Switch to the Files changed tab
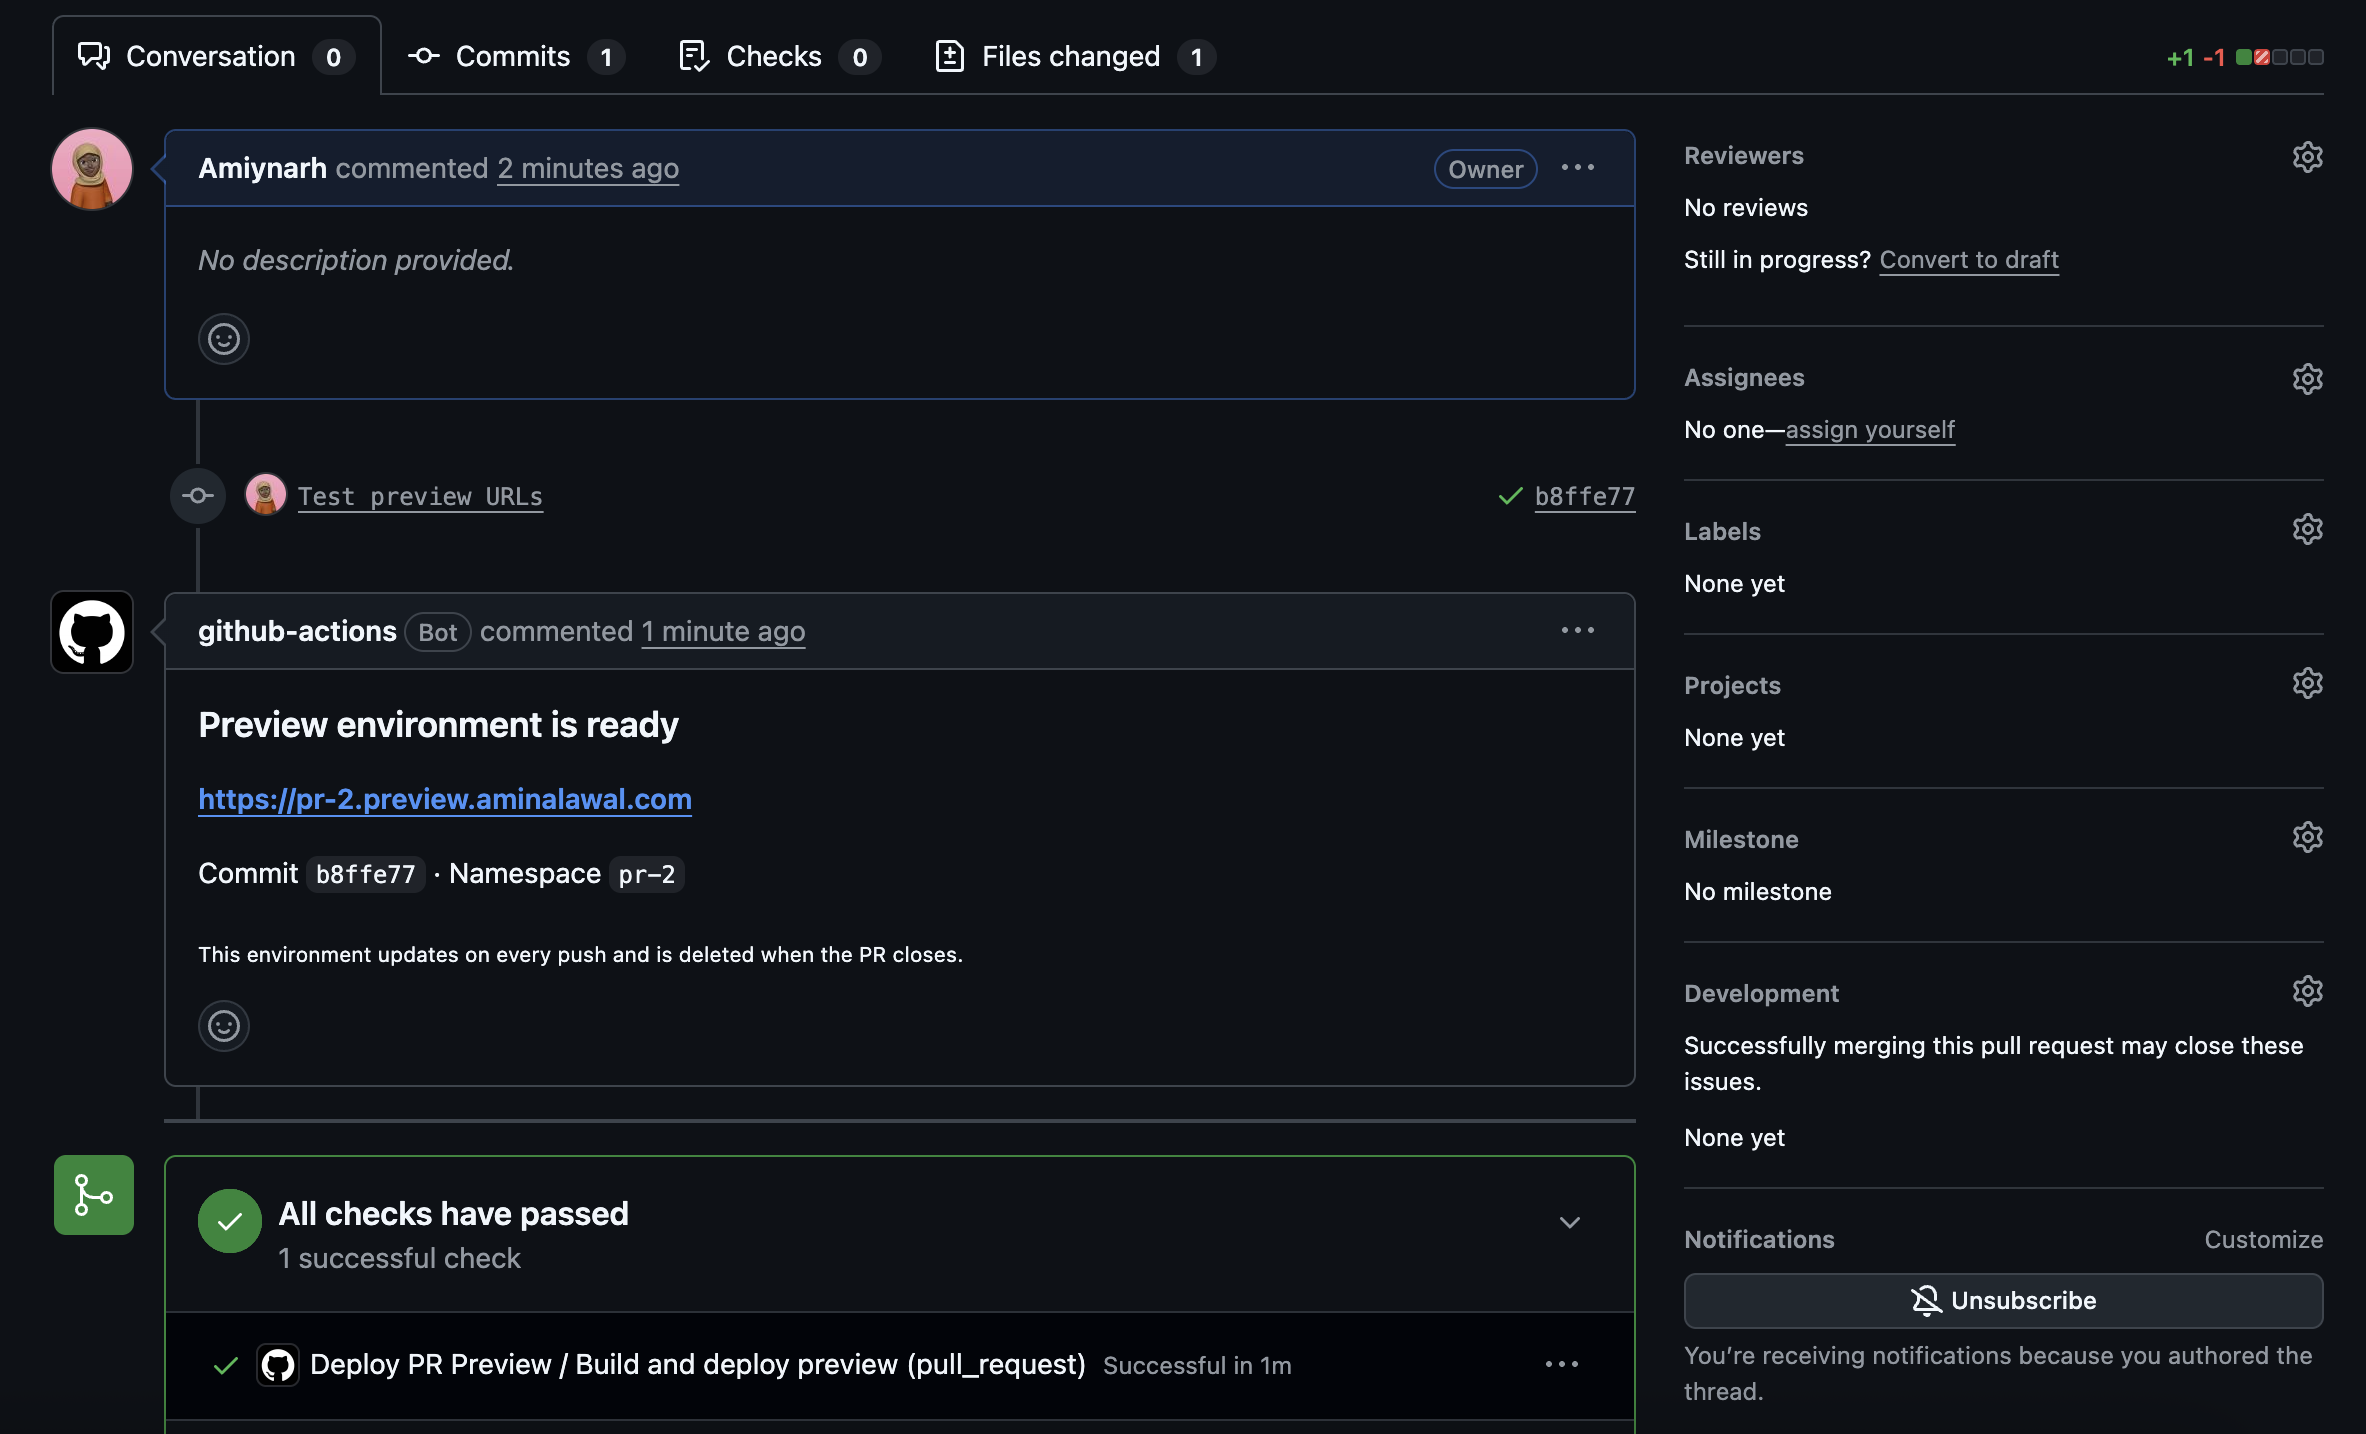Viewport: 2366px width, 1434px height. point(1075,56)
